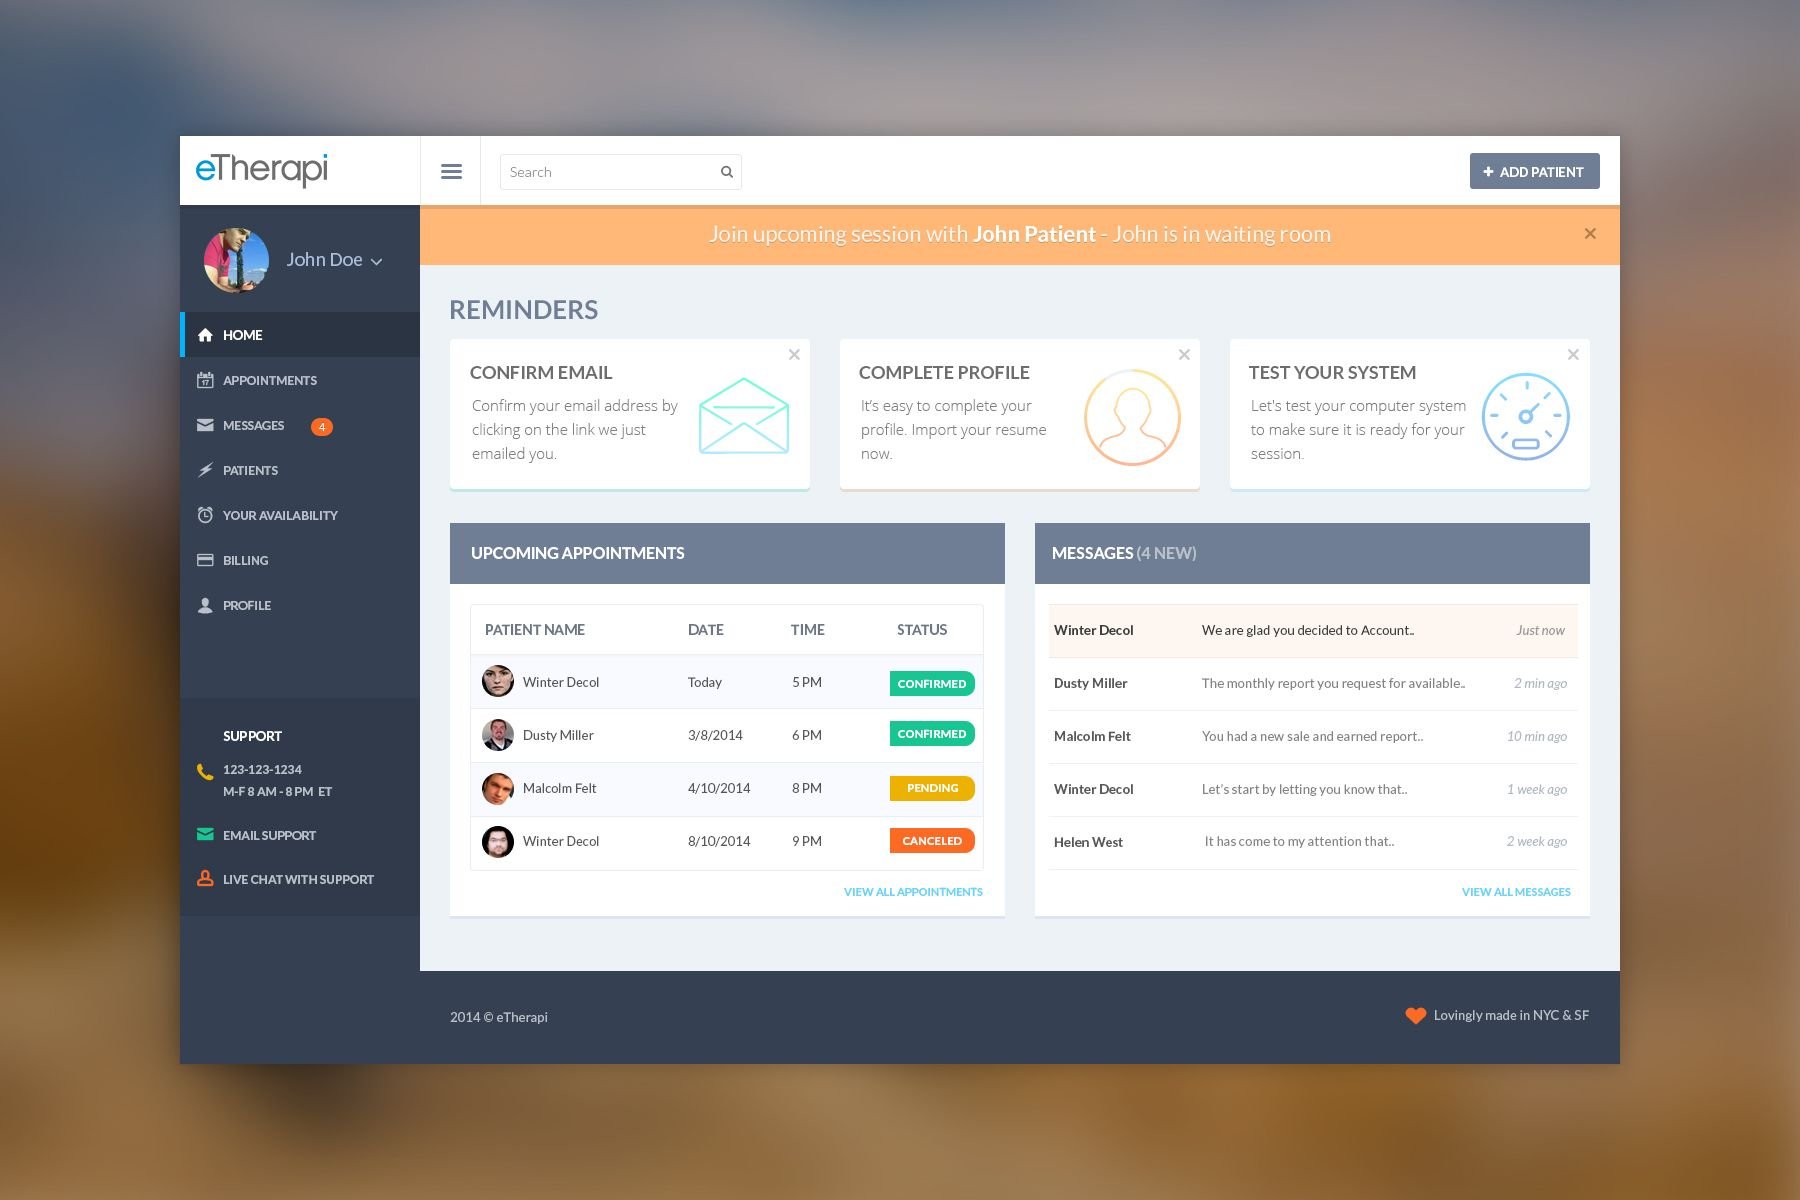Image resolution: width=1800 pixels, height=1200 pixels.
Task: Focus the Search input field
Action: 620,172
